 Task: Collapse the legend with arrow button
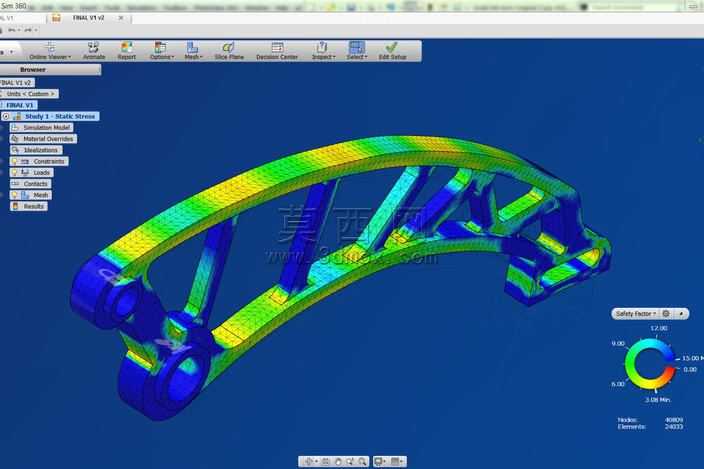click(681, 314)
